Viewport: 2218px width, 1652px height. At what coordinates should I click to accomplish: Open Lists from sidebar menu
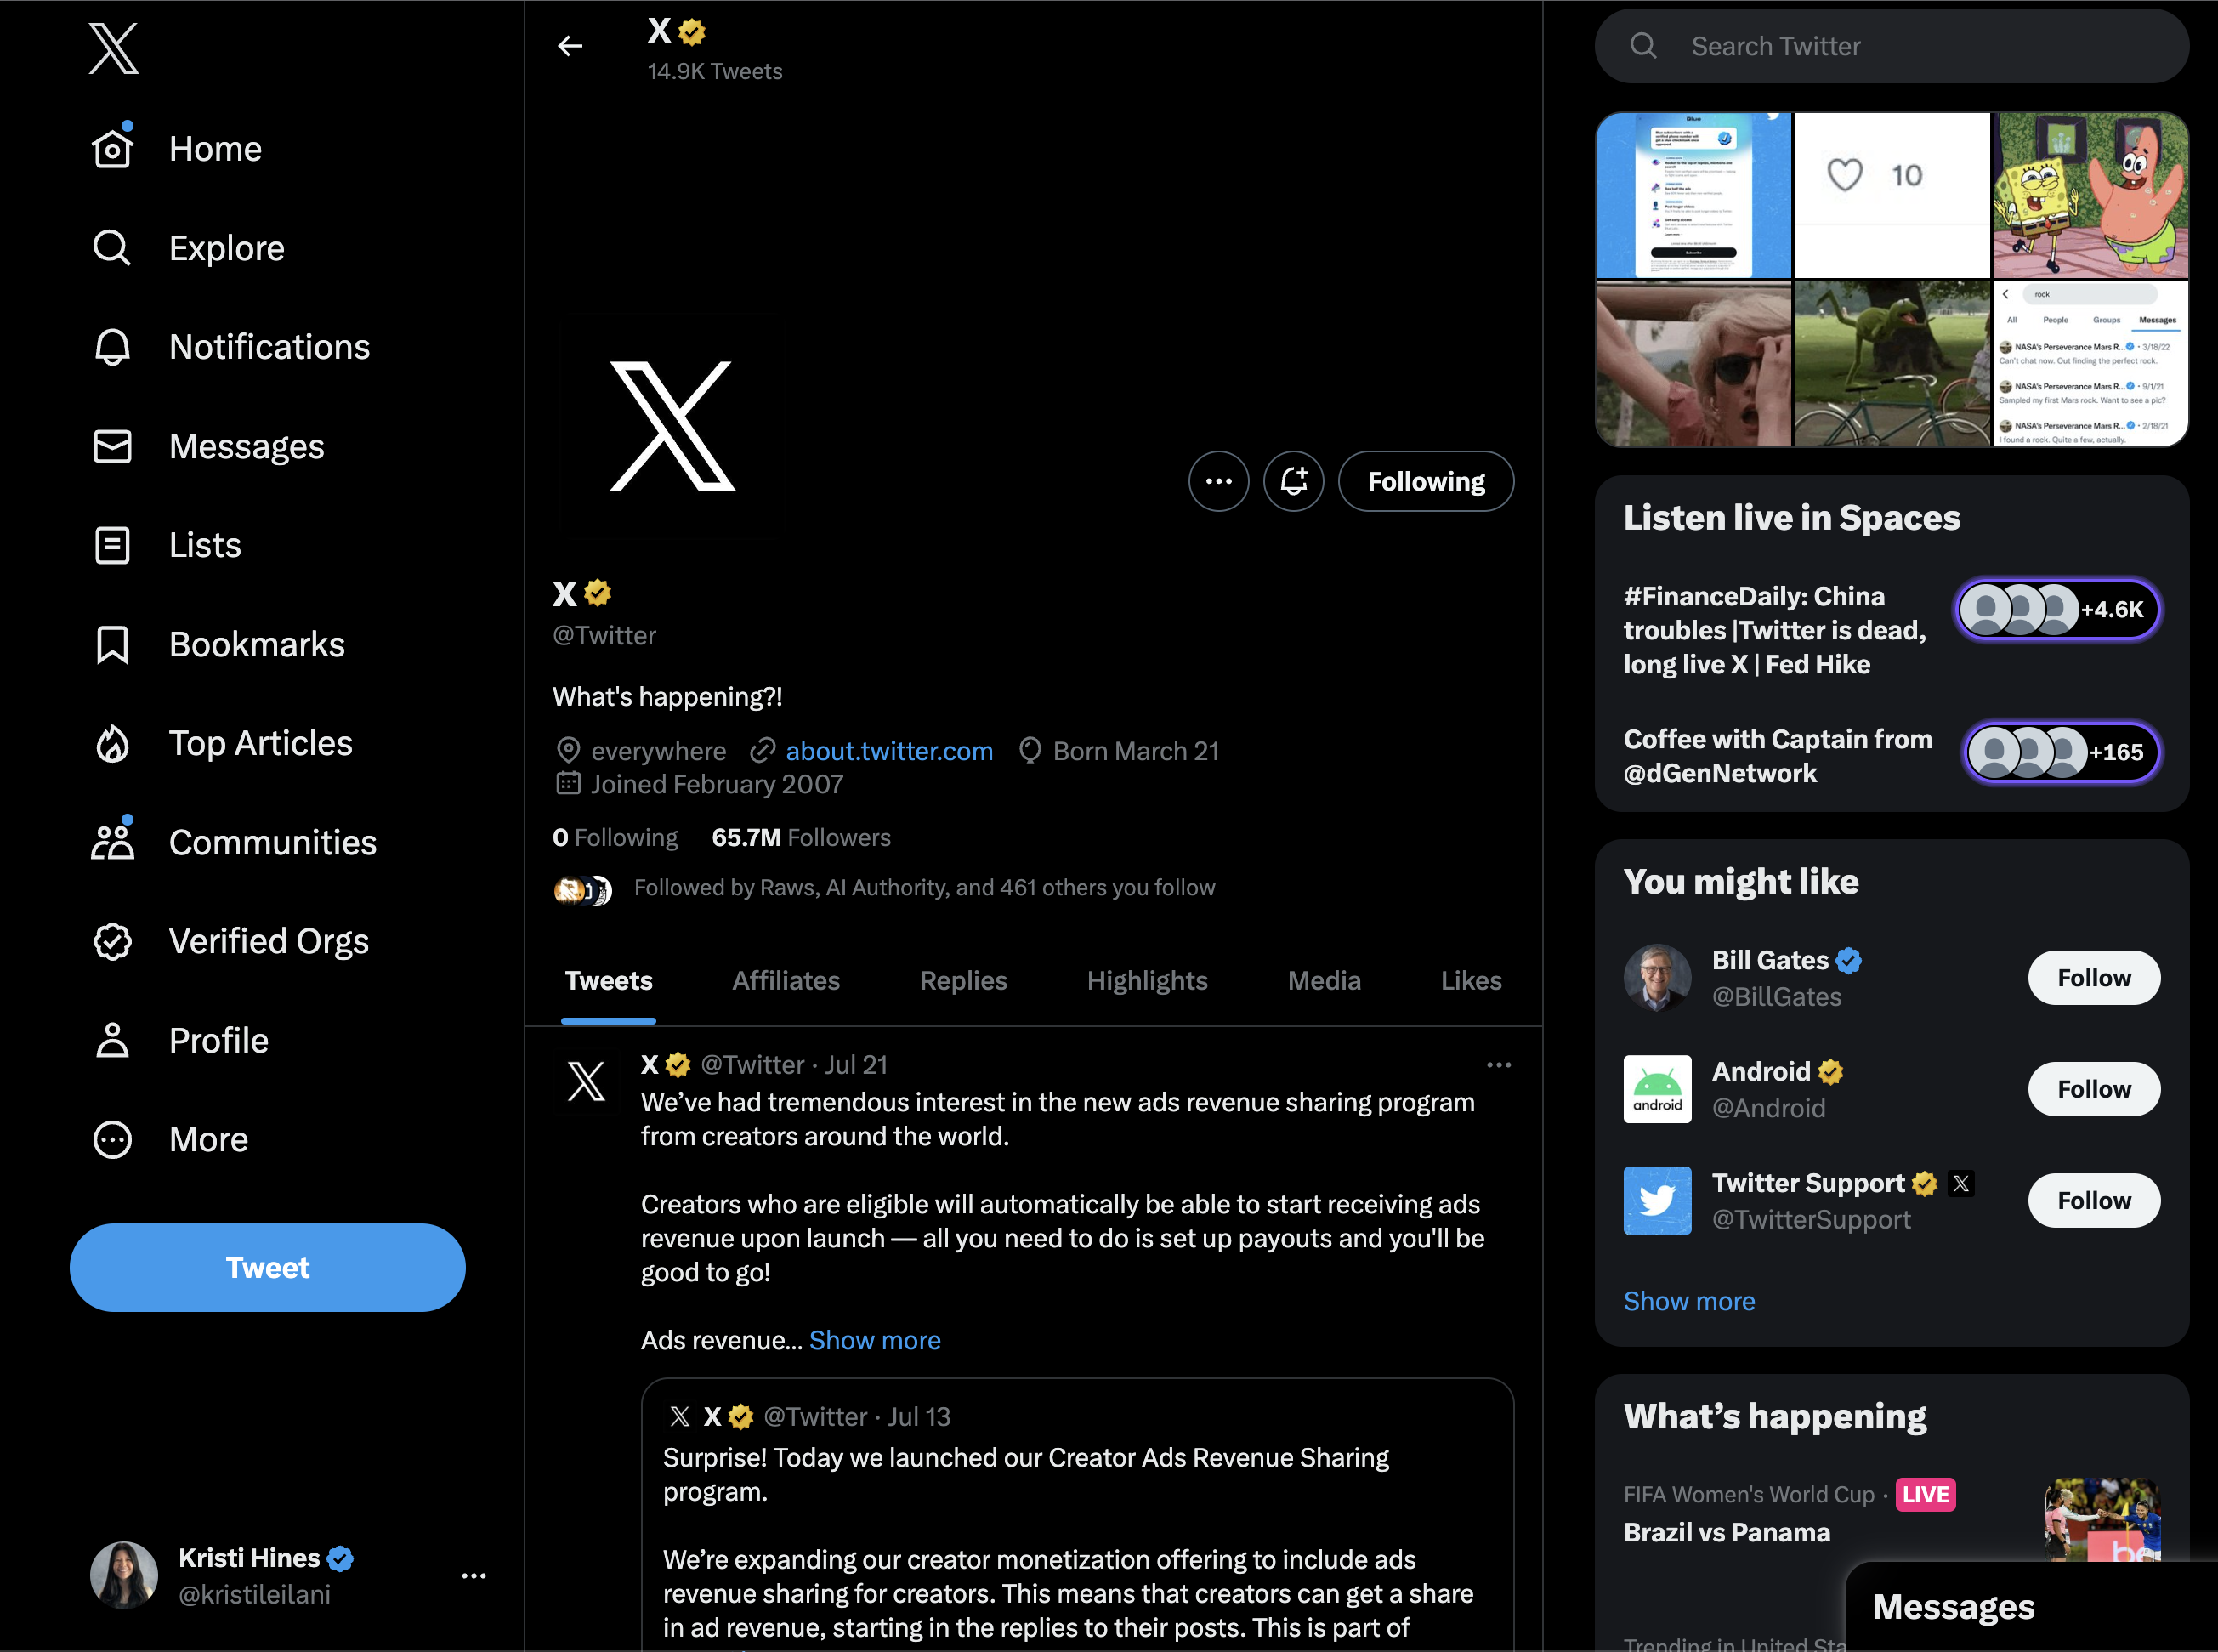(205, 543)
